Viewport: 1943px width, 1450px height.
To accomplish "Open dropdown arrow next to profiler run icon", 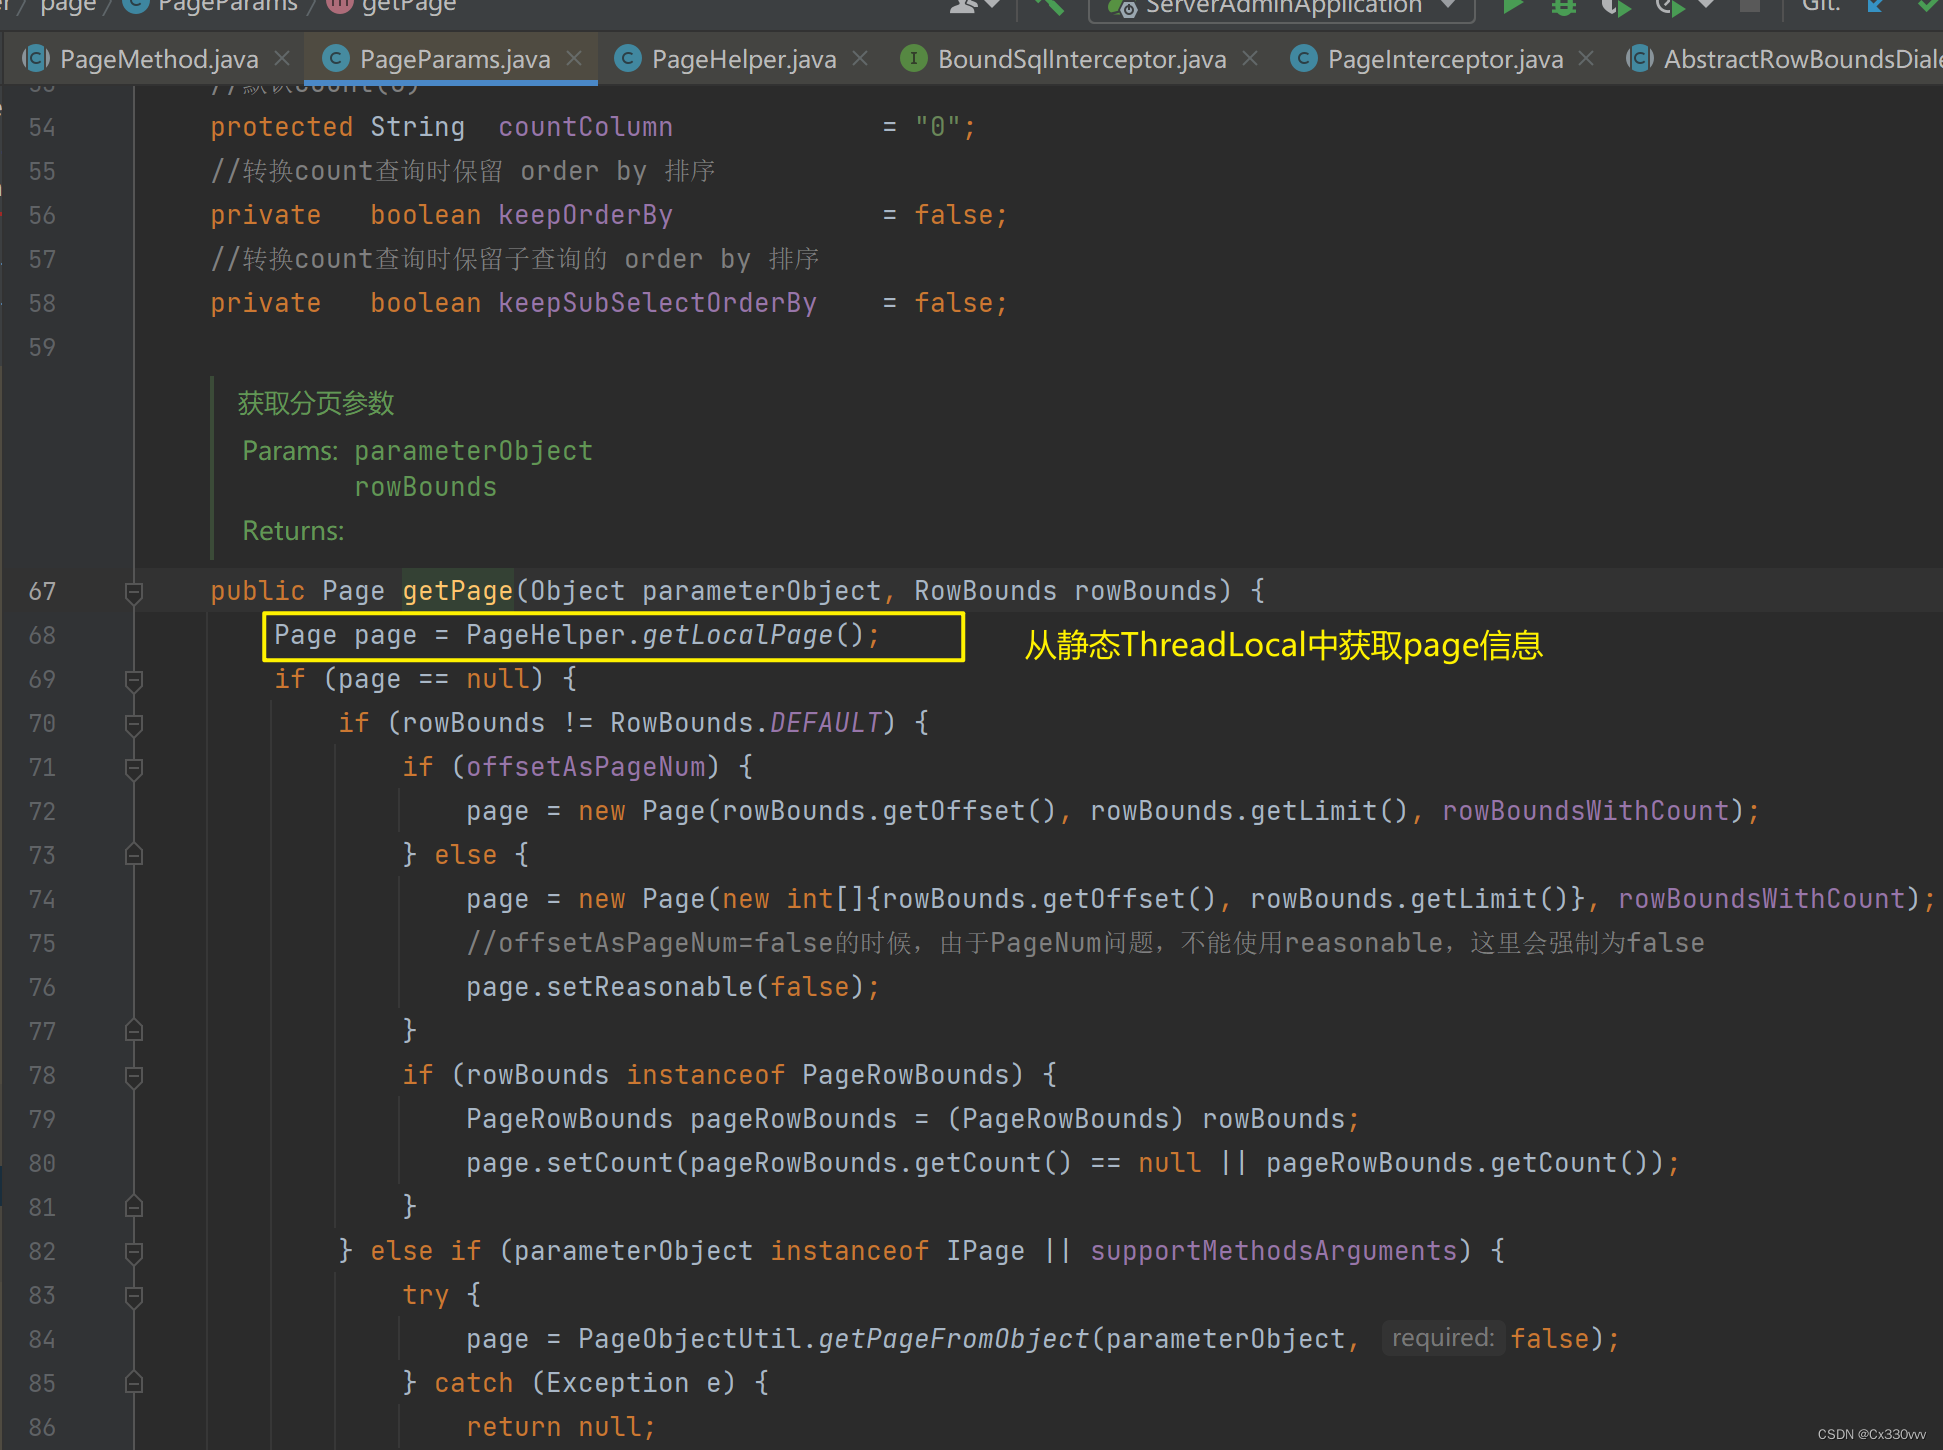I will pos(1706,6).
